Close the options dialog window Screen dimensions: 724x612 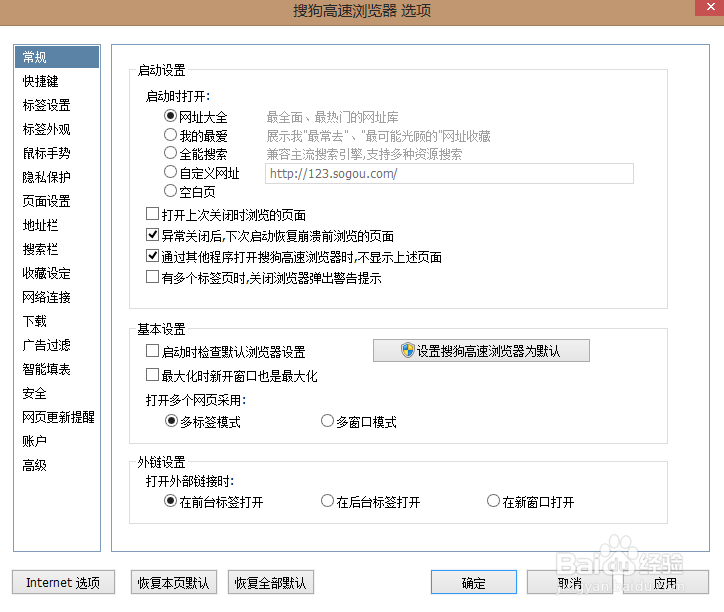point(710,7)
